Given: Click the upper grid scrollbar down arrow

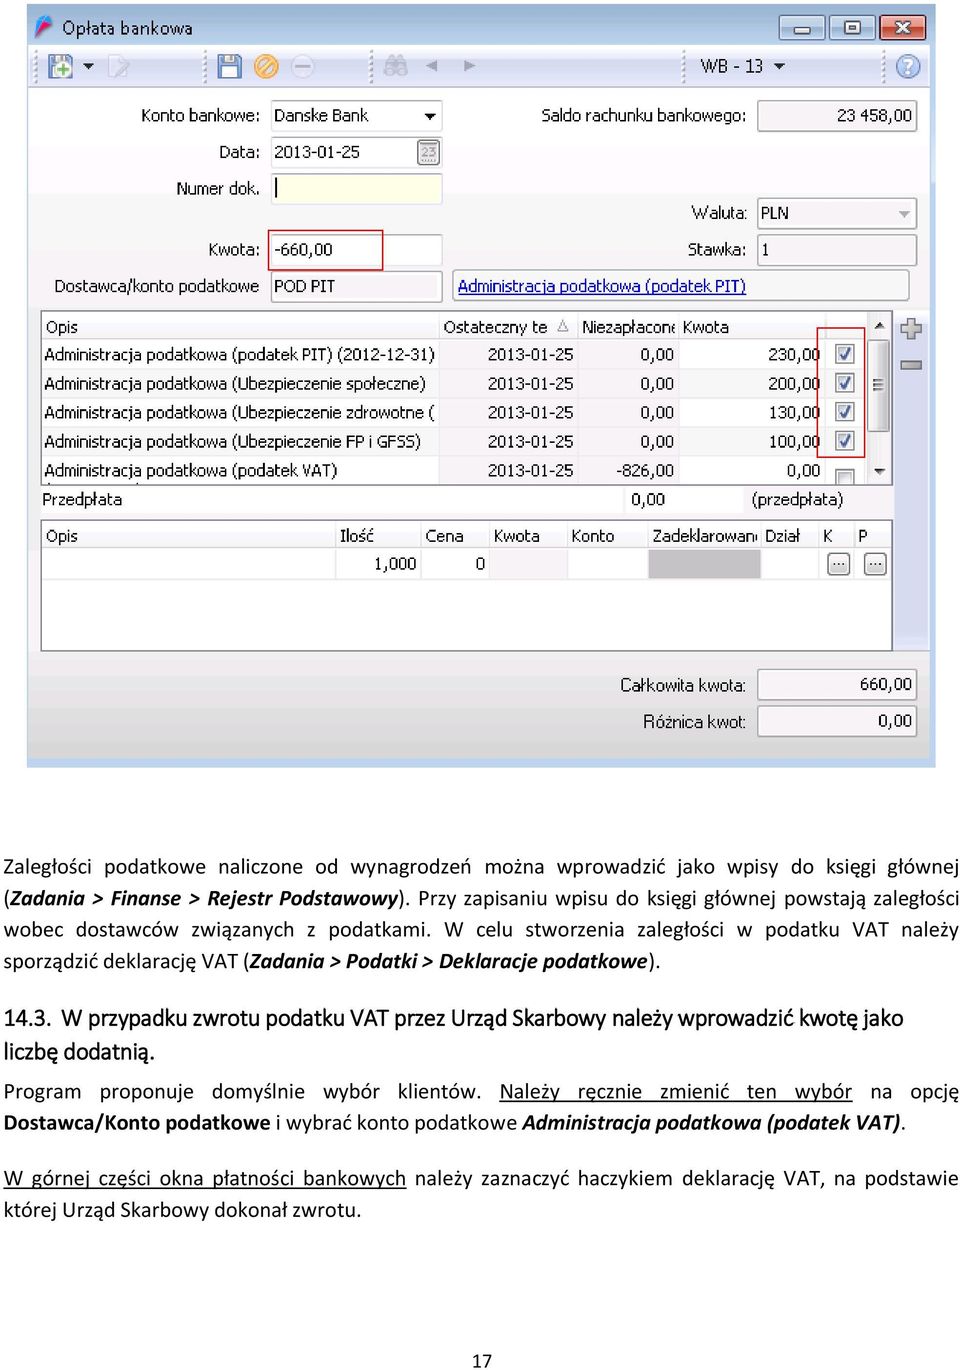Looking at the screenshot, I should pyautogui.click(x=879, y=471).
